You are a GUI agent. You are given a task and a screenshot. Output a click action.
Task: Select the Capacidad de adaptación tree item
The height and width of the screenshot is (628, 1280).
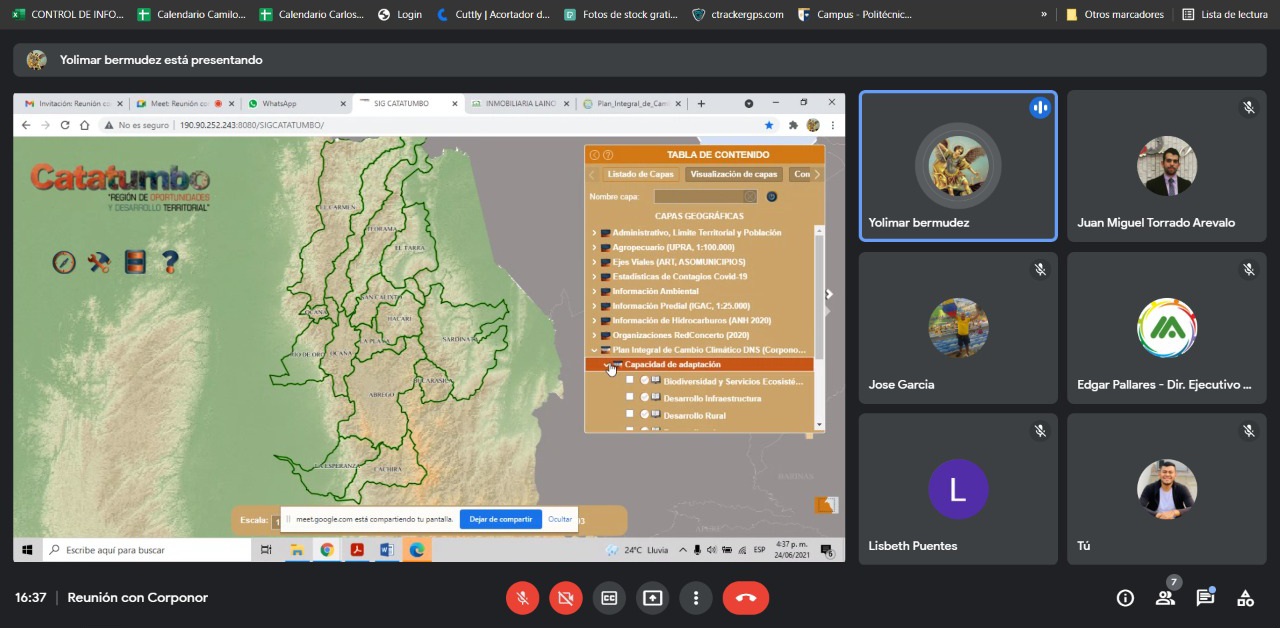699,365
